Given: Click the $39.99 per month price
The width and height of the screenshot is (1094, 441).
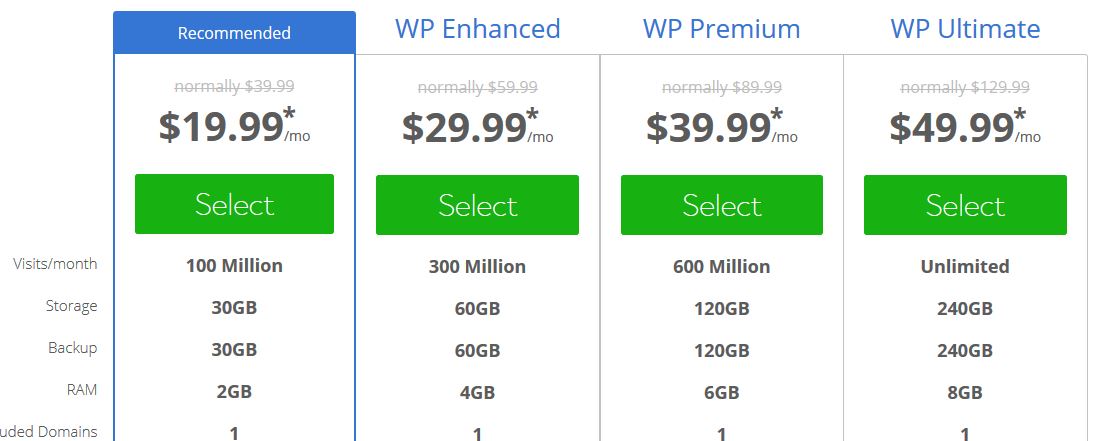Looking at the screenshot, I should coord(721,127).
